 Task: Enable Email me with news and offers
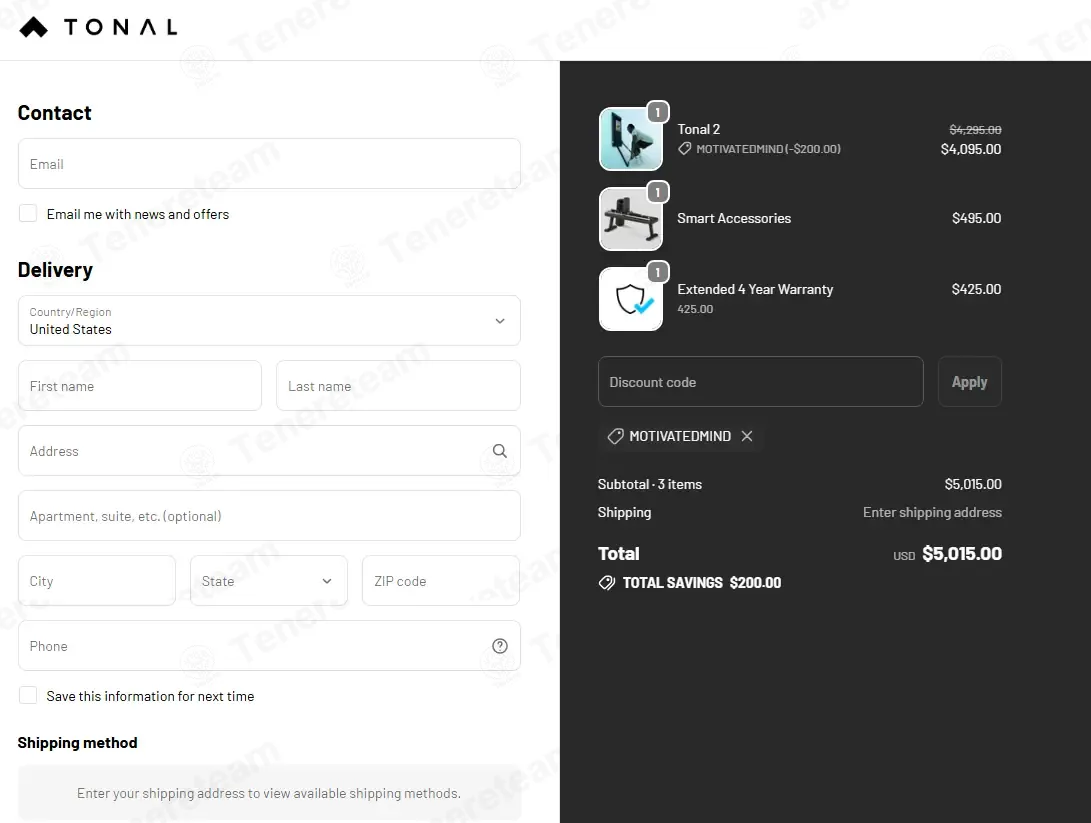[28, 214]
